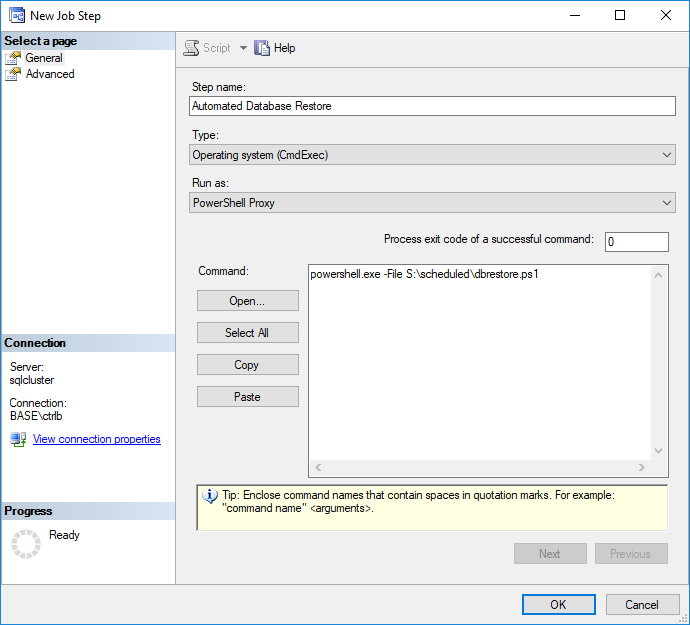Click the Step name text field
This screenshot has width=690, height=625.
432,106
